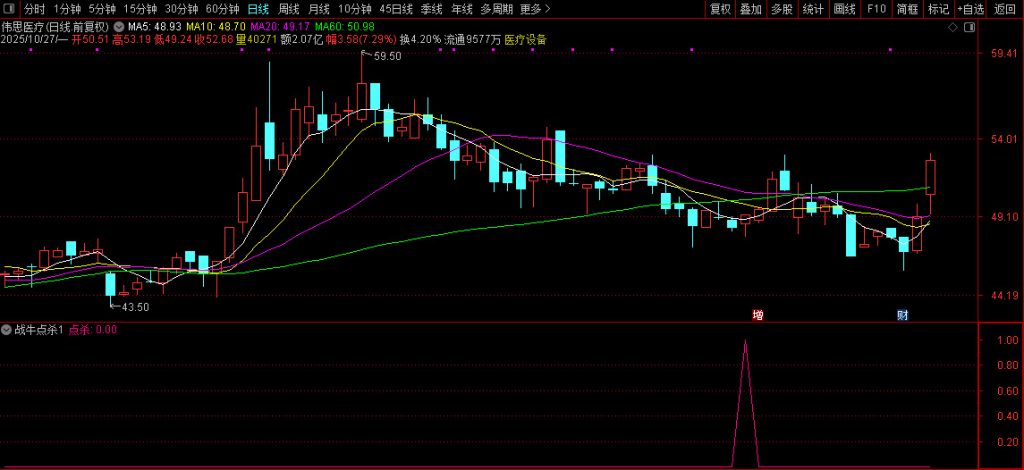Expand the 更多 periods menu
This screenshot has height=470, width=1024.
[x=536, y=9]
